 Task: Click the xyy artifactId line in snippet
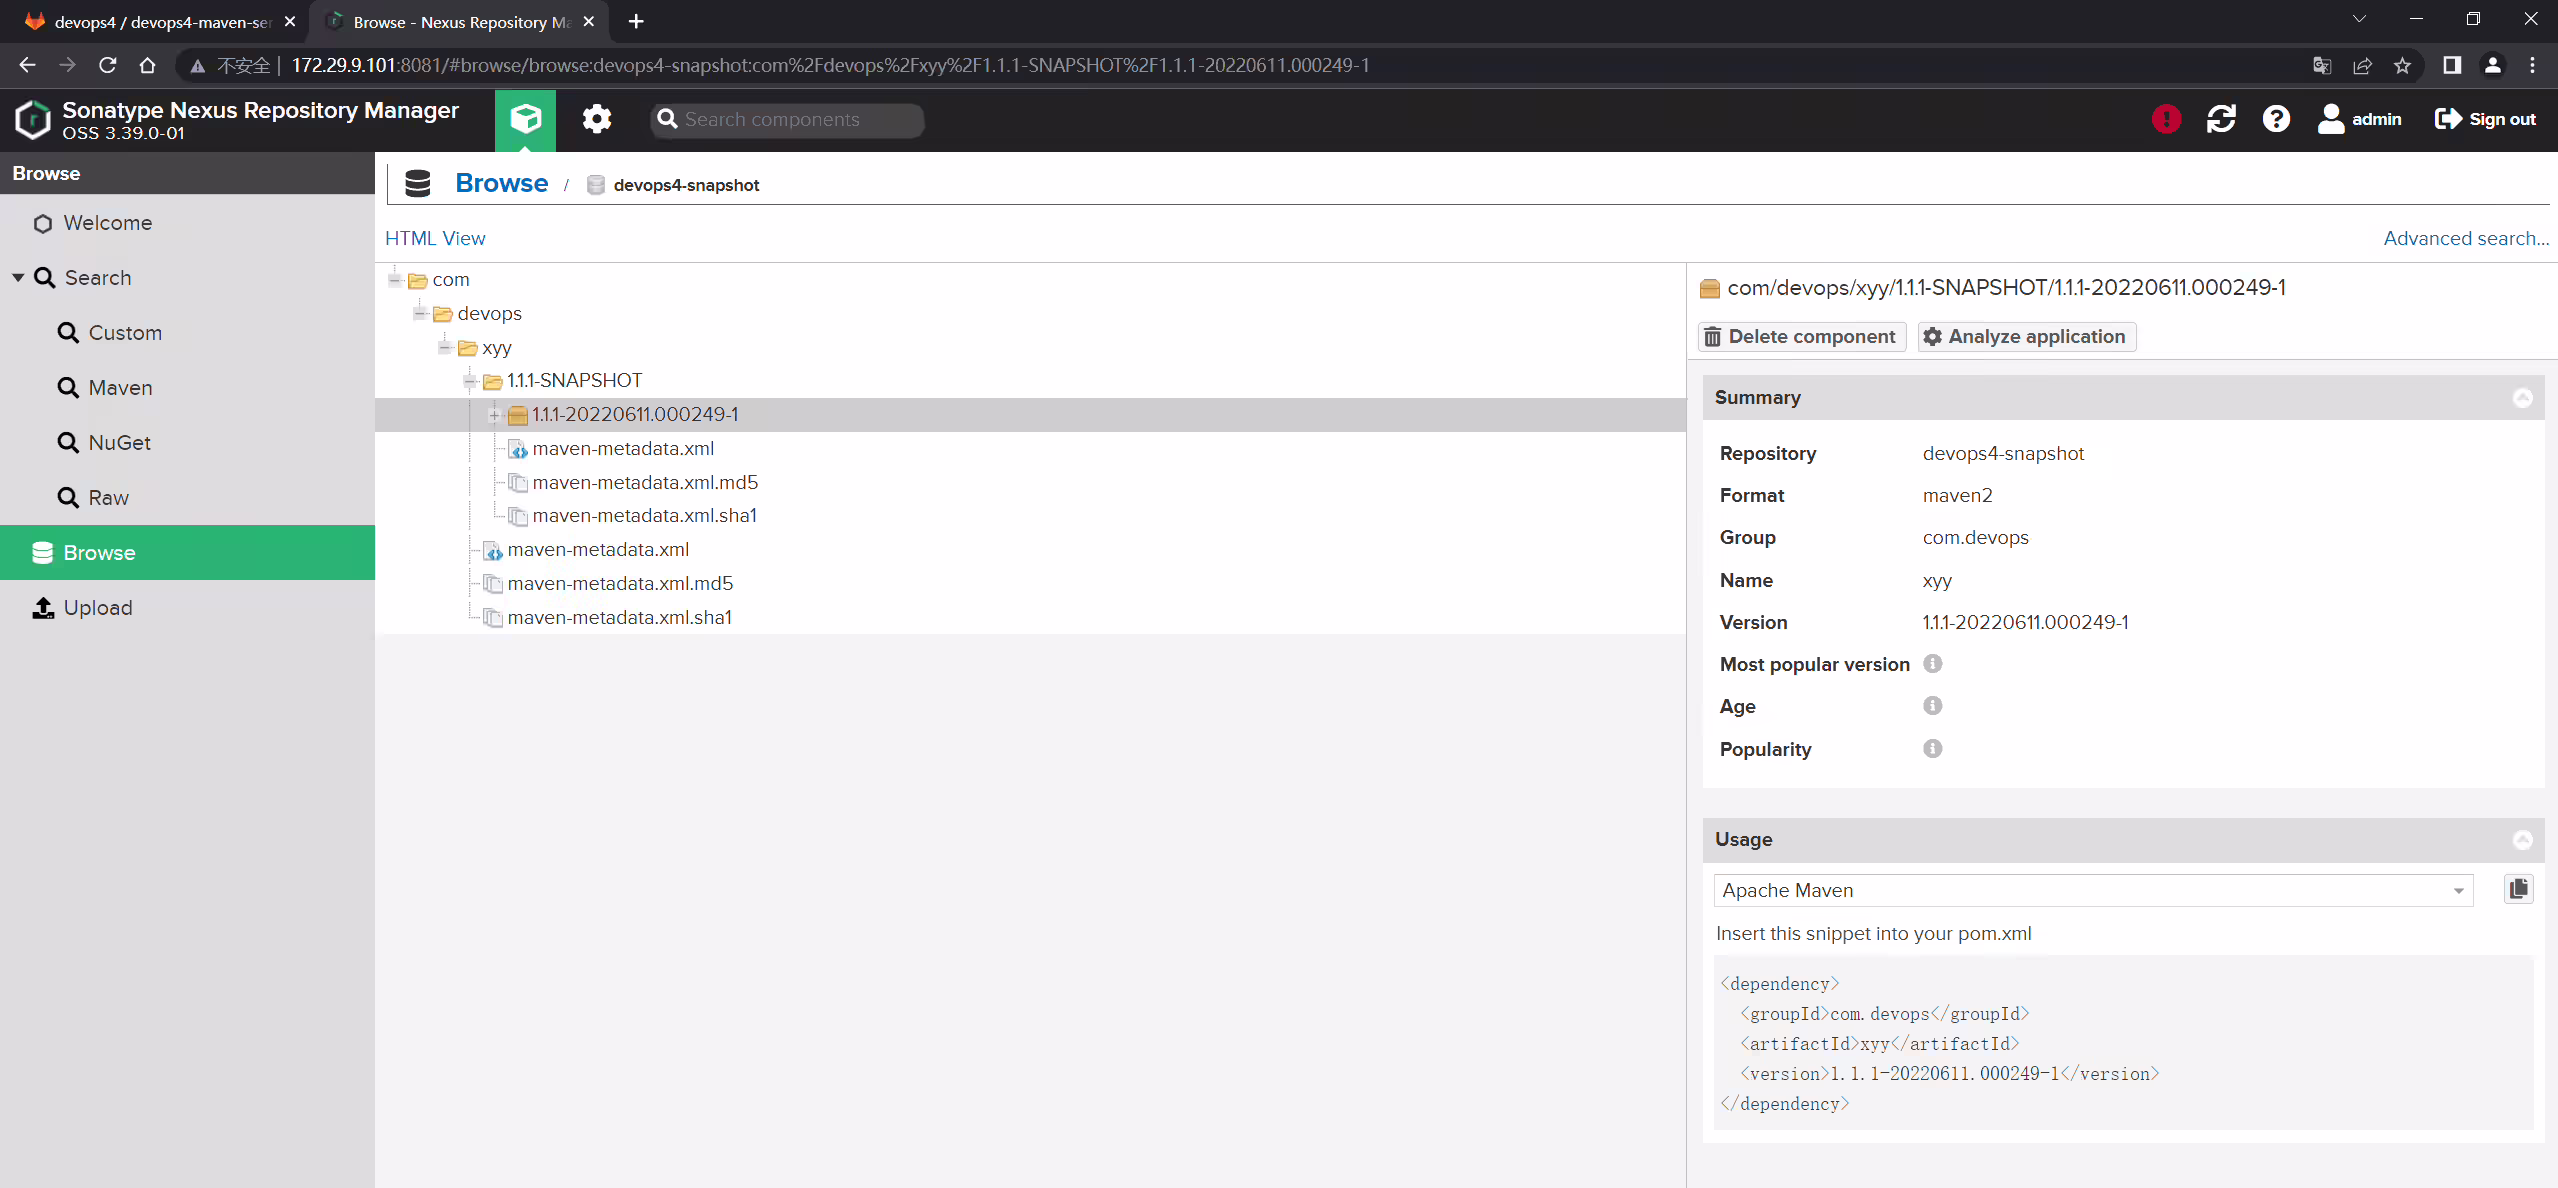click(x=1879, y=1044)
